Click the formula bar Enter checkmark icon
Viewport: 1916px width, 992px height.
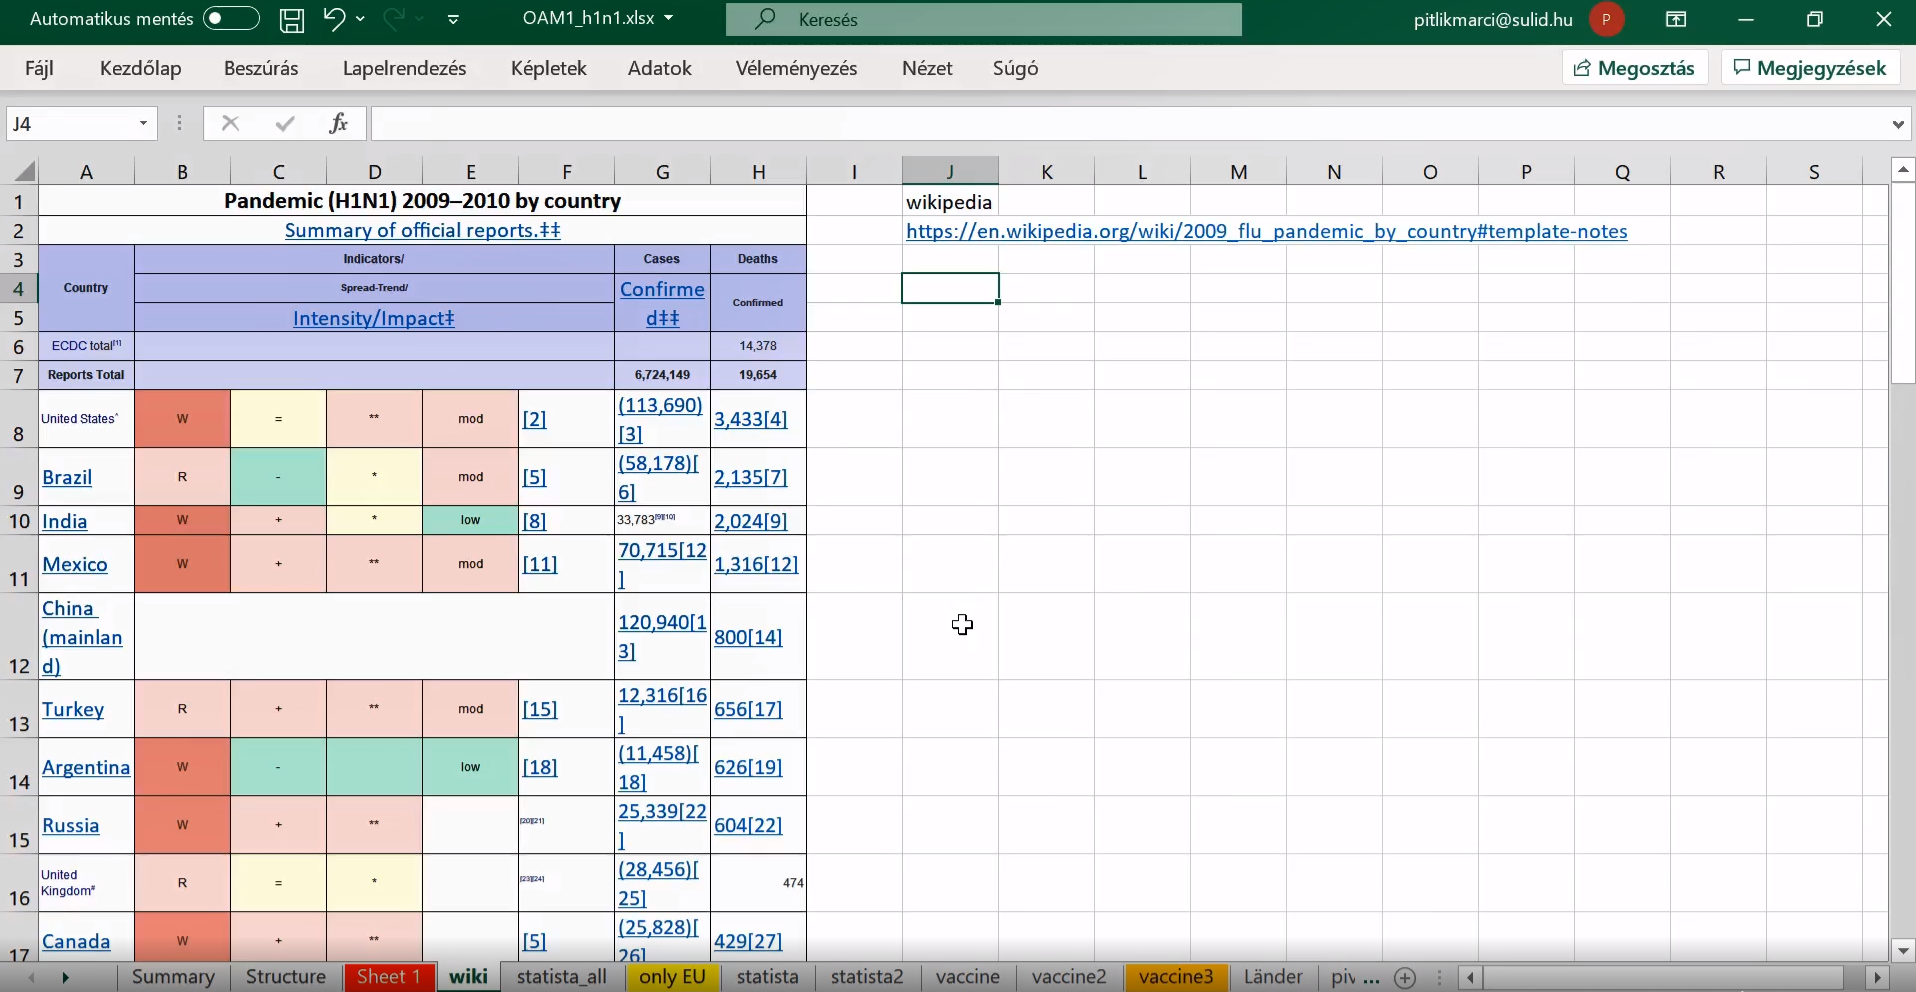tap(286, 123)
